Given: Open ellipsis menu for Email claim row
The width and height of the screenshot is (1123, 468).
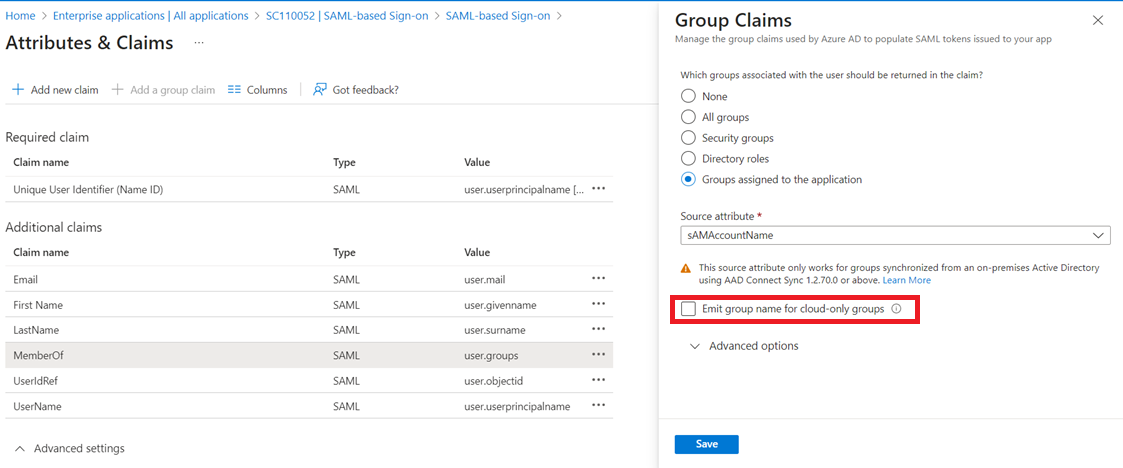Looking at the screenshot, I should 599,279.
